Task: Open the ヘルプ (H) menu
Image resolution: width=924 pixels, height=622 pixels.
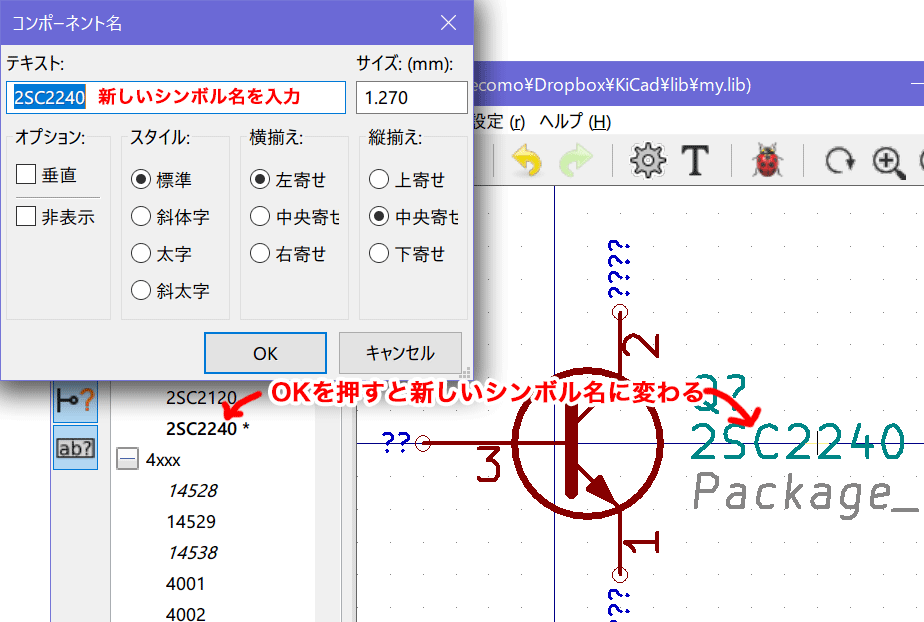Action: coord(574,122)
